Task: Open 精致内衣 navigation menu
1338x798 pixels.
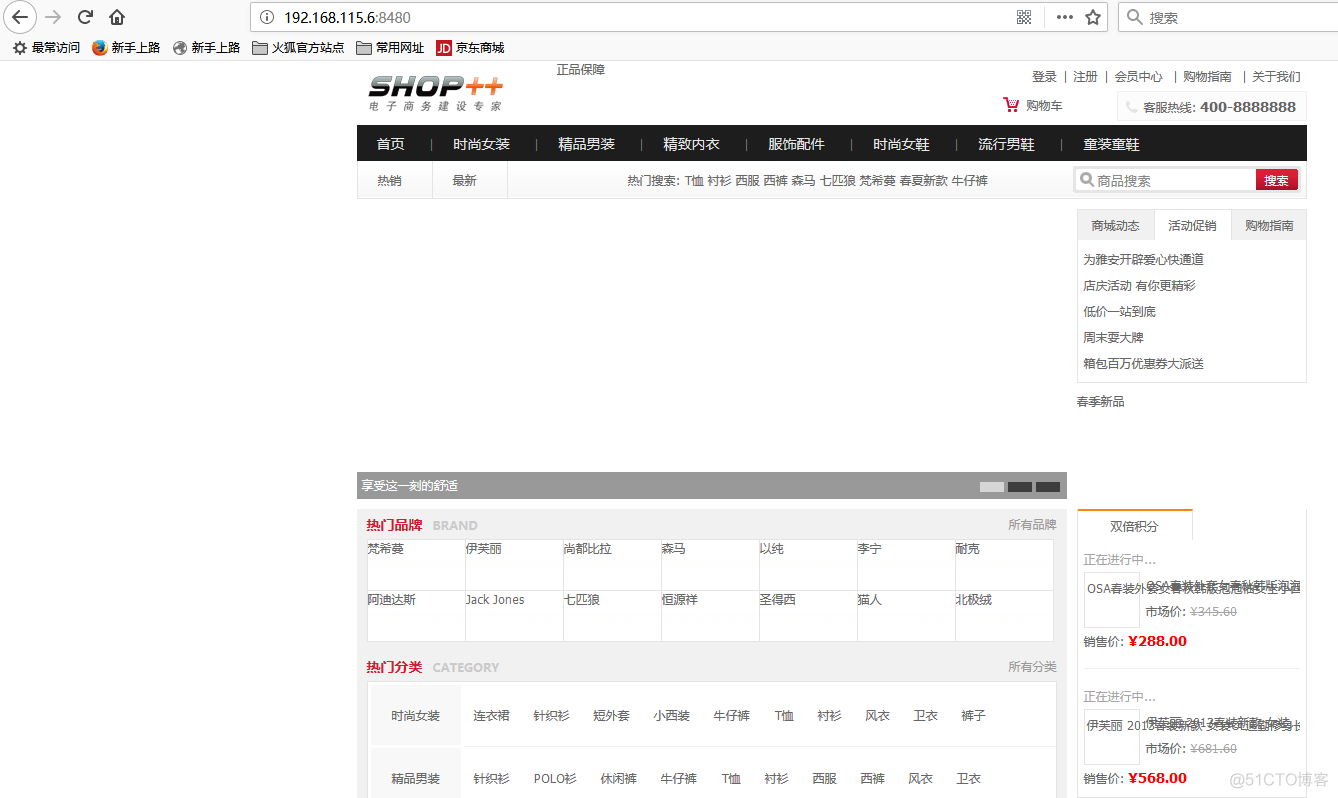Action: (691, 144)
